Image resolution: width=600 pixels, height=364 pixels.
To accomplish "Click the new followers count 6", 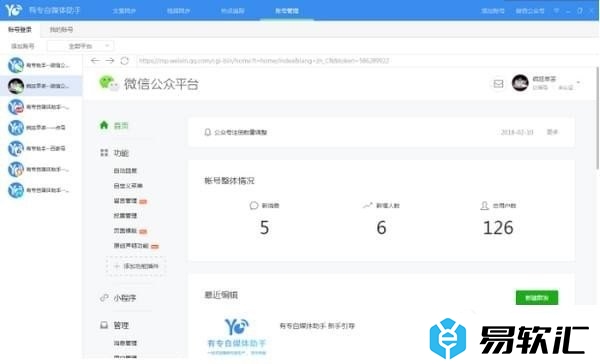I will (382, 228).
